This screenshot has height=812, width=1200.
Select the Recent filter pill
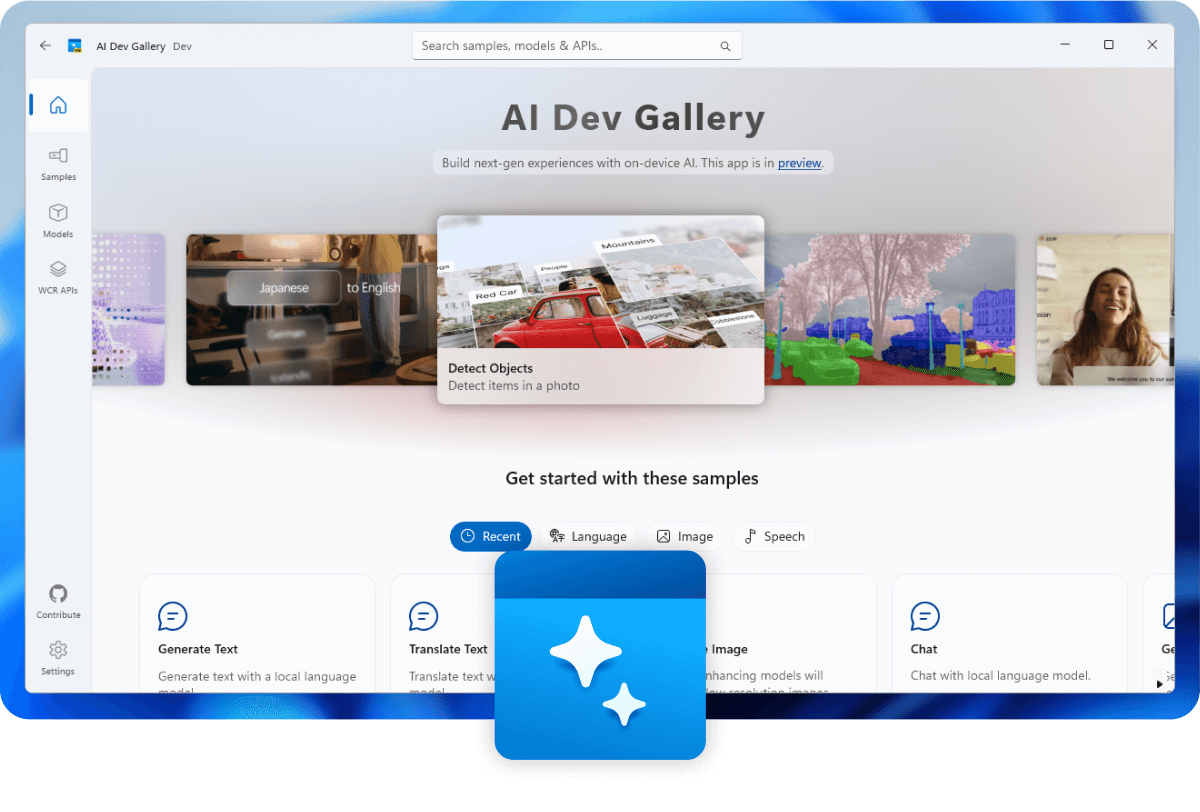[491, 536]
